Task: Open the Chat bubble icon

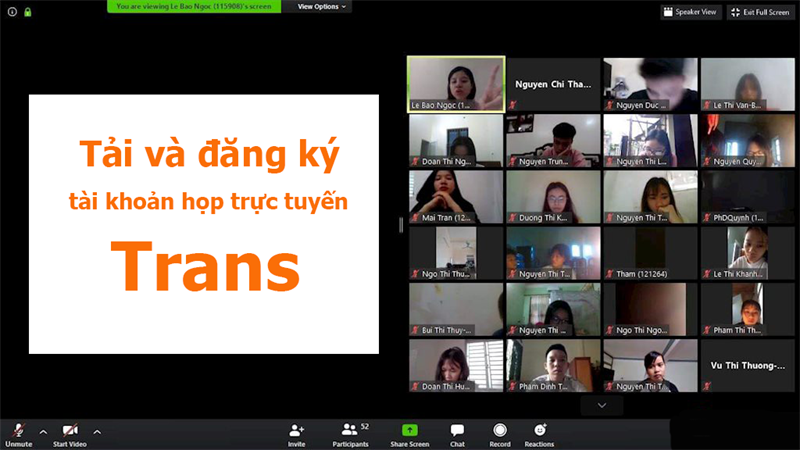Action: point(457,430)
